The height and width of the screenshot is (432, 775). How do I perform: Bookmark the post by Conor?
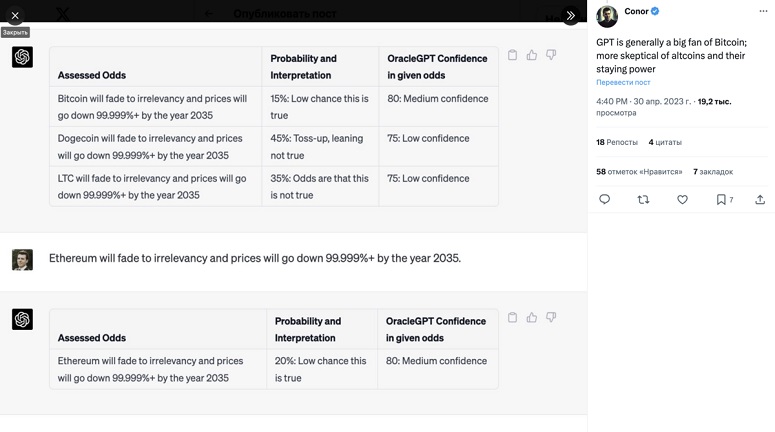point(721,200)
